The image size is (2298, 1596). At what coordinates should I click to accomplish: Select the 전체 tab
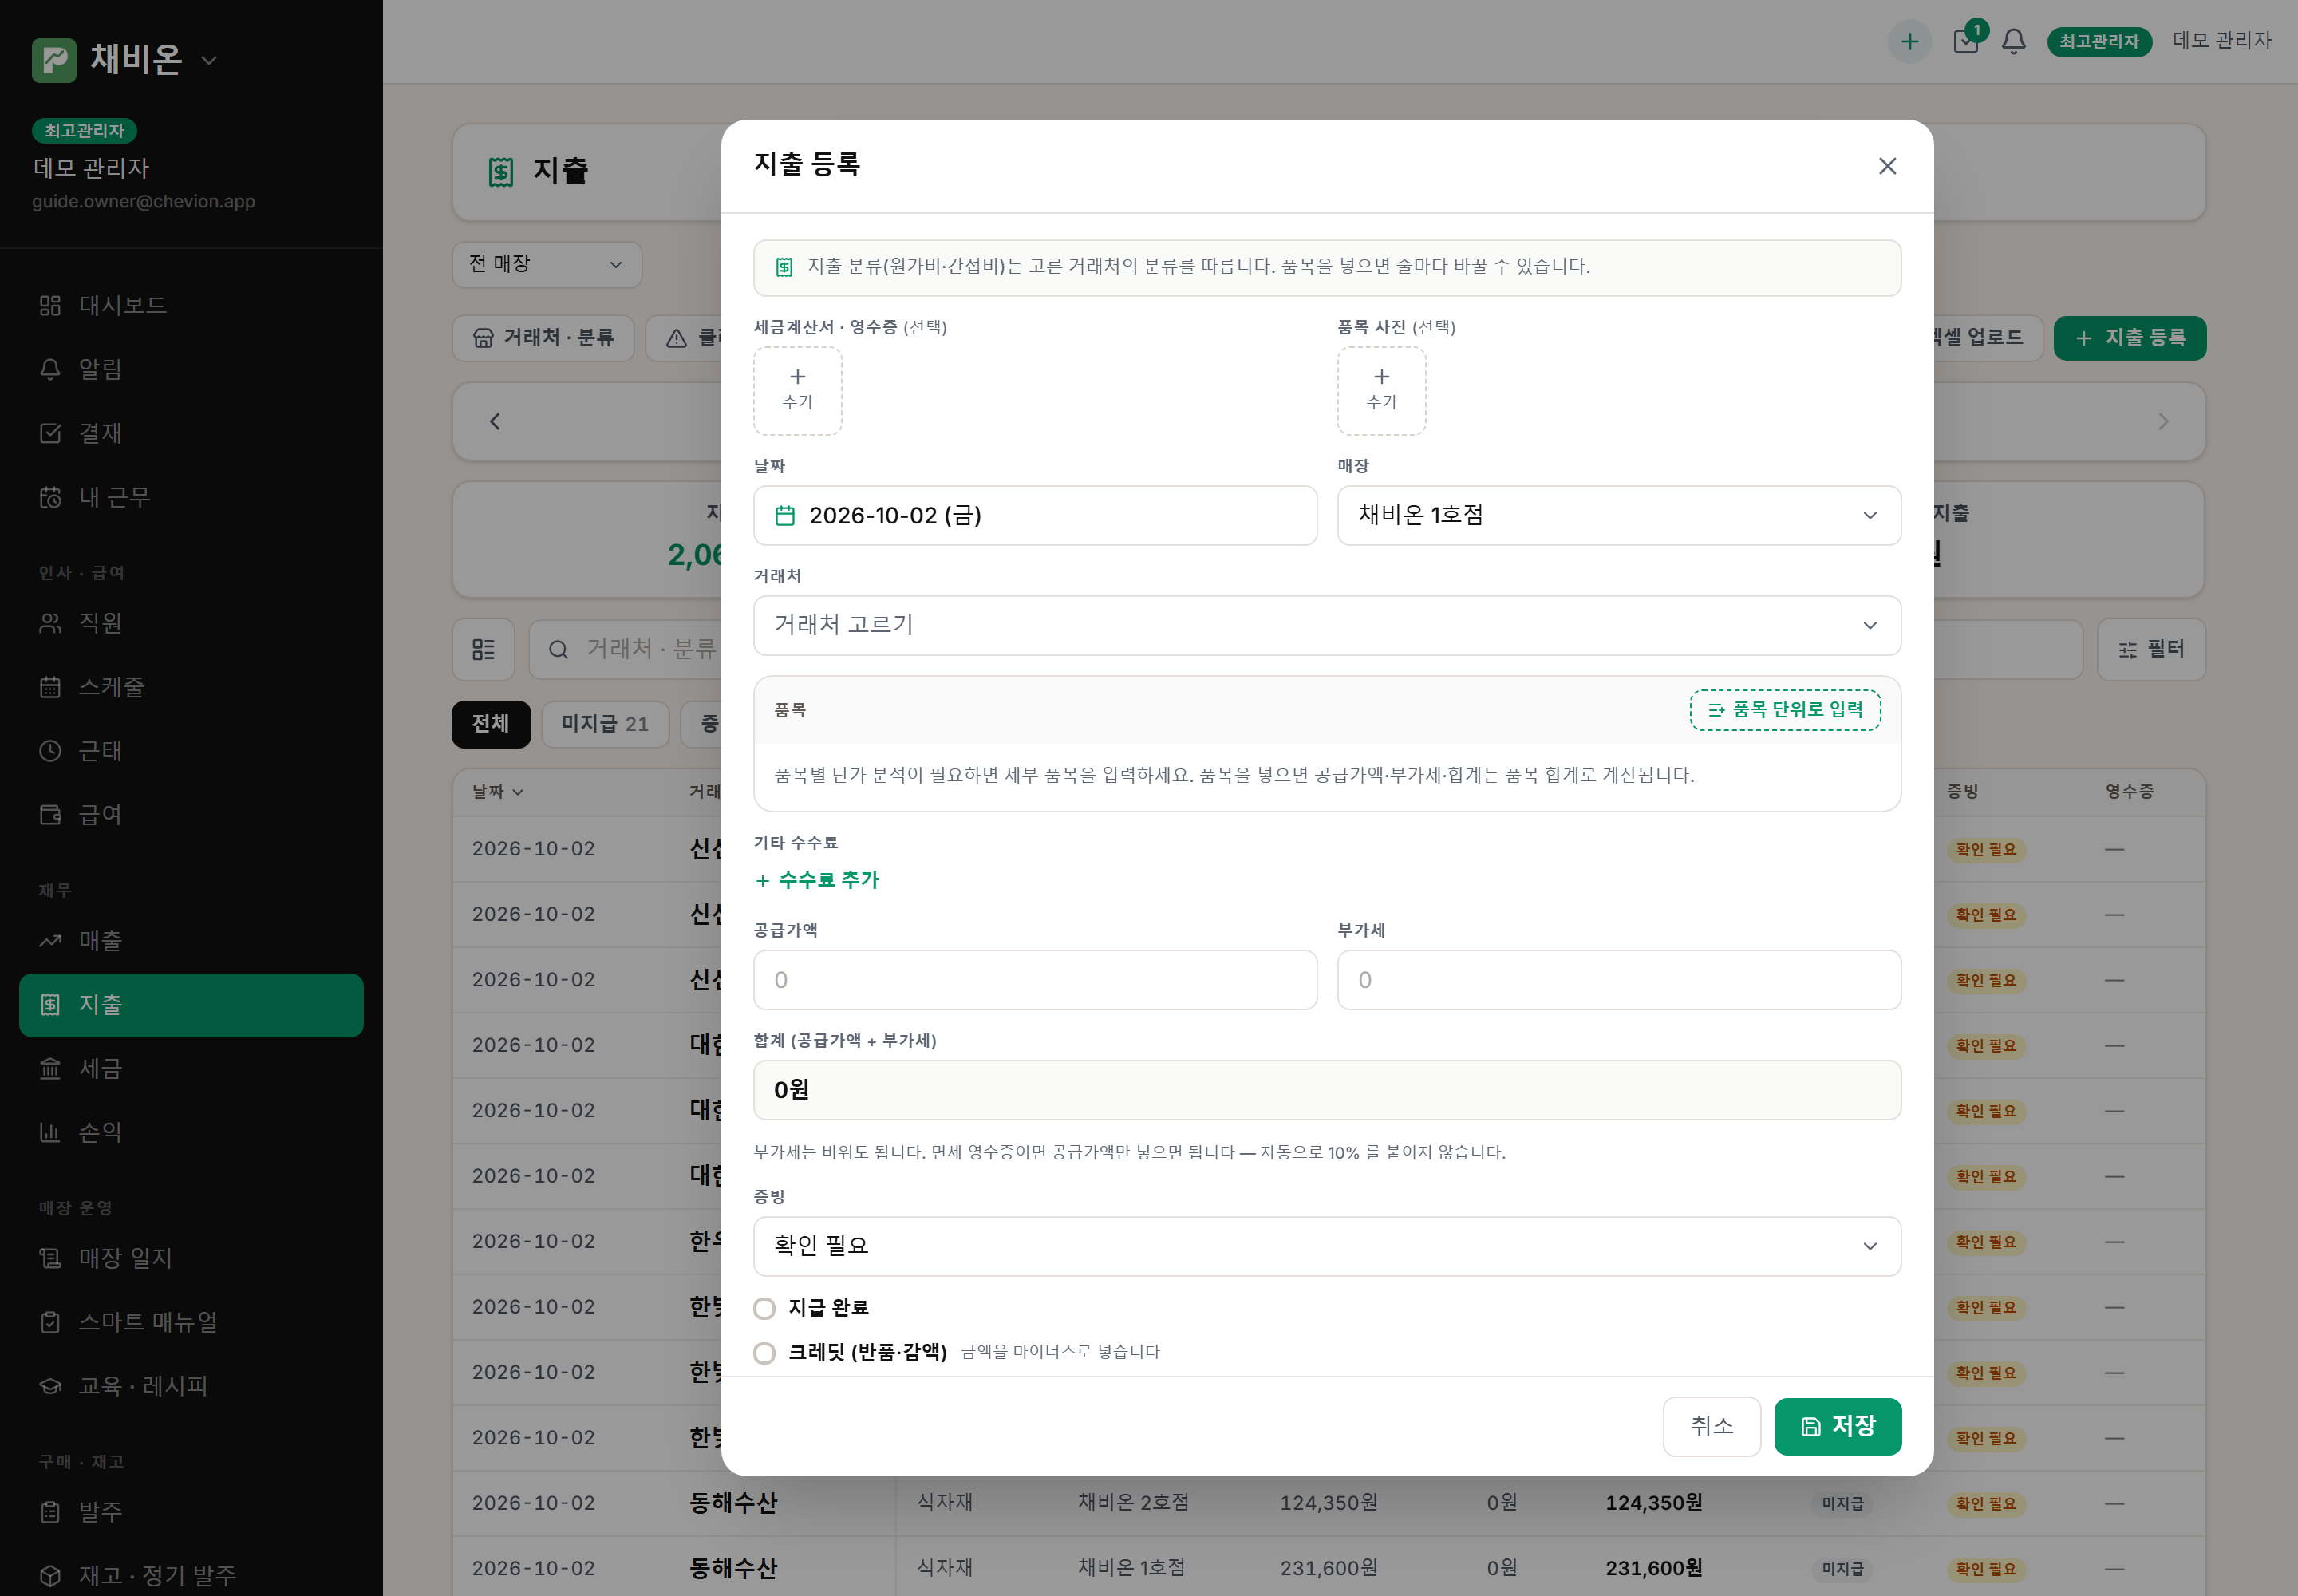(491, 724)
